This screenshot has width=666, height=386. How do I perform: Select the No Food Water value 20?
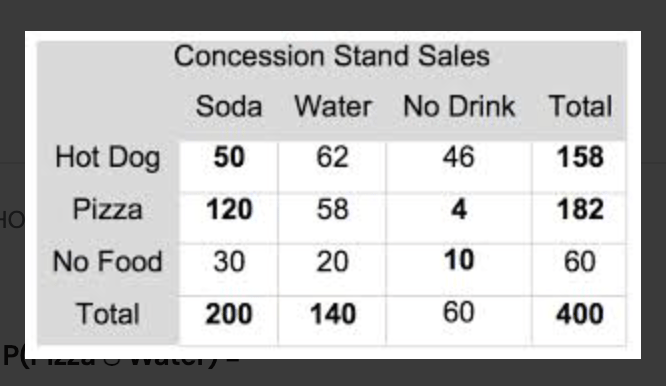point(333,261)
